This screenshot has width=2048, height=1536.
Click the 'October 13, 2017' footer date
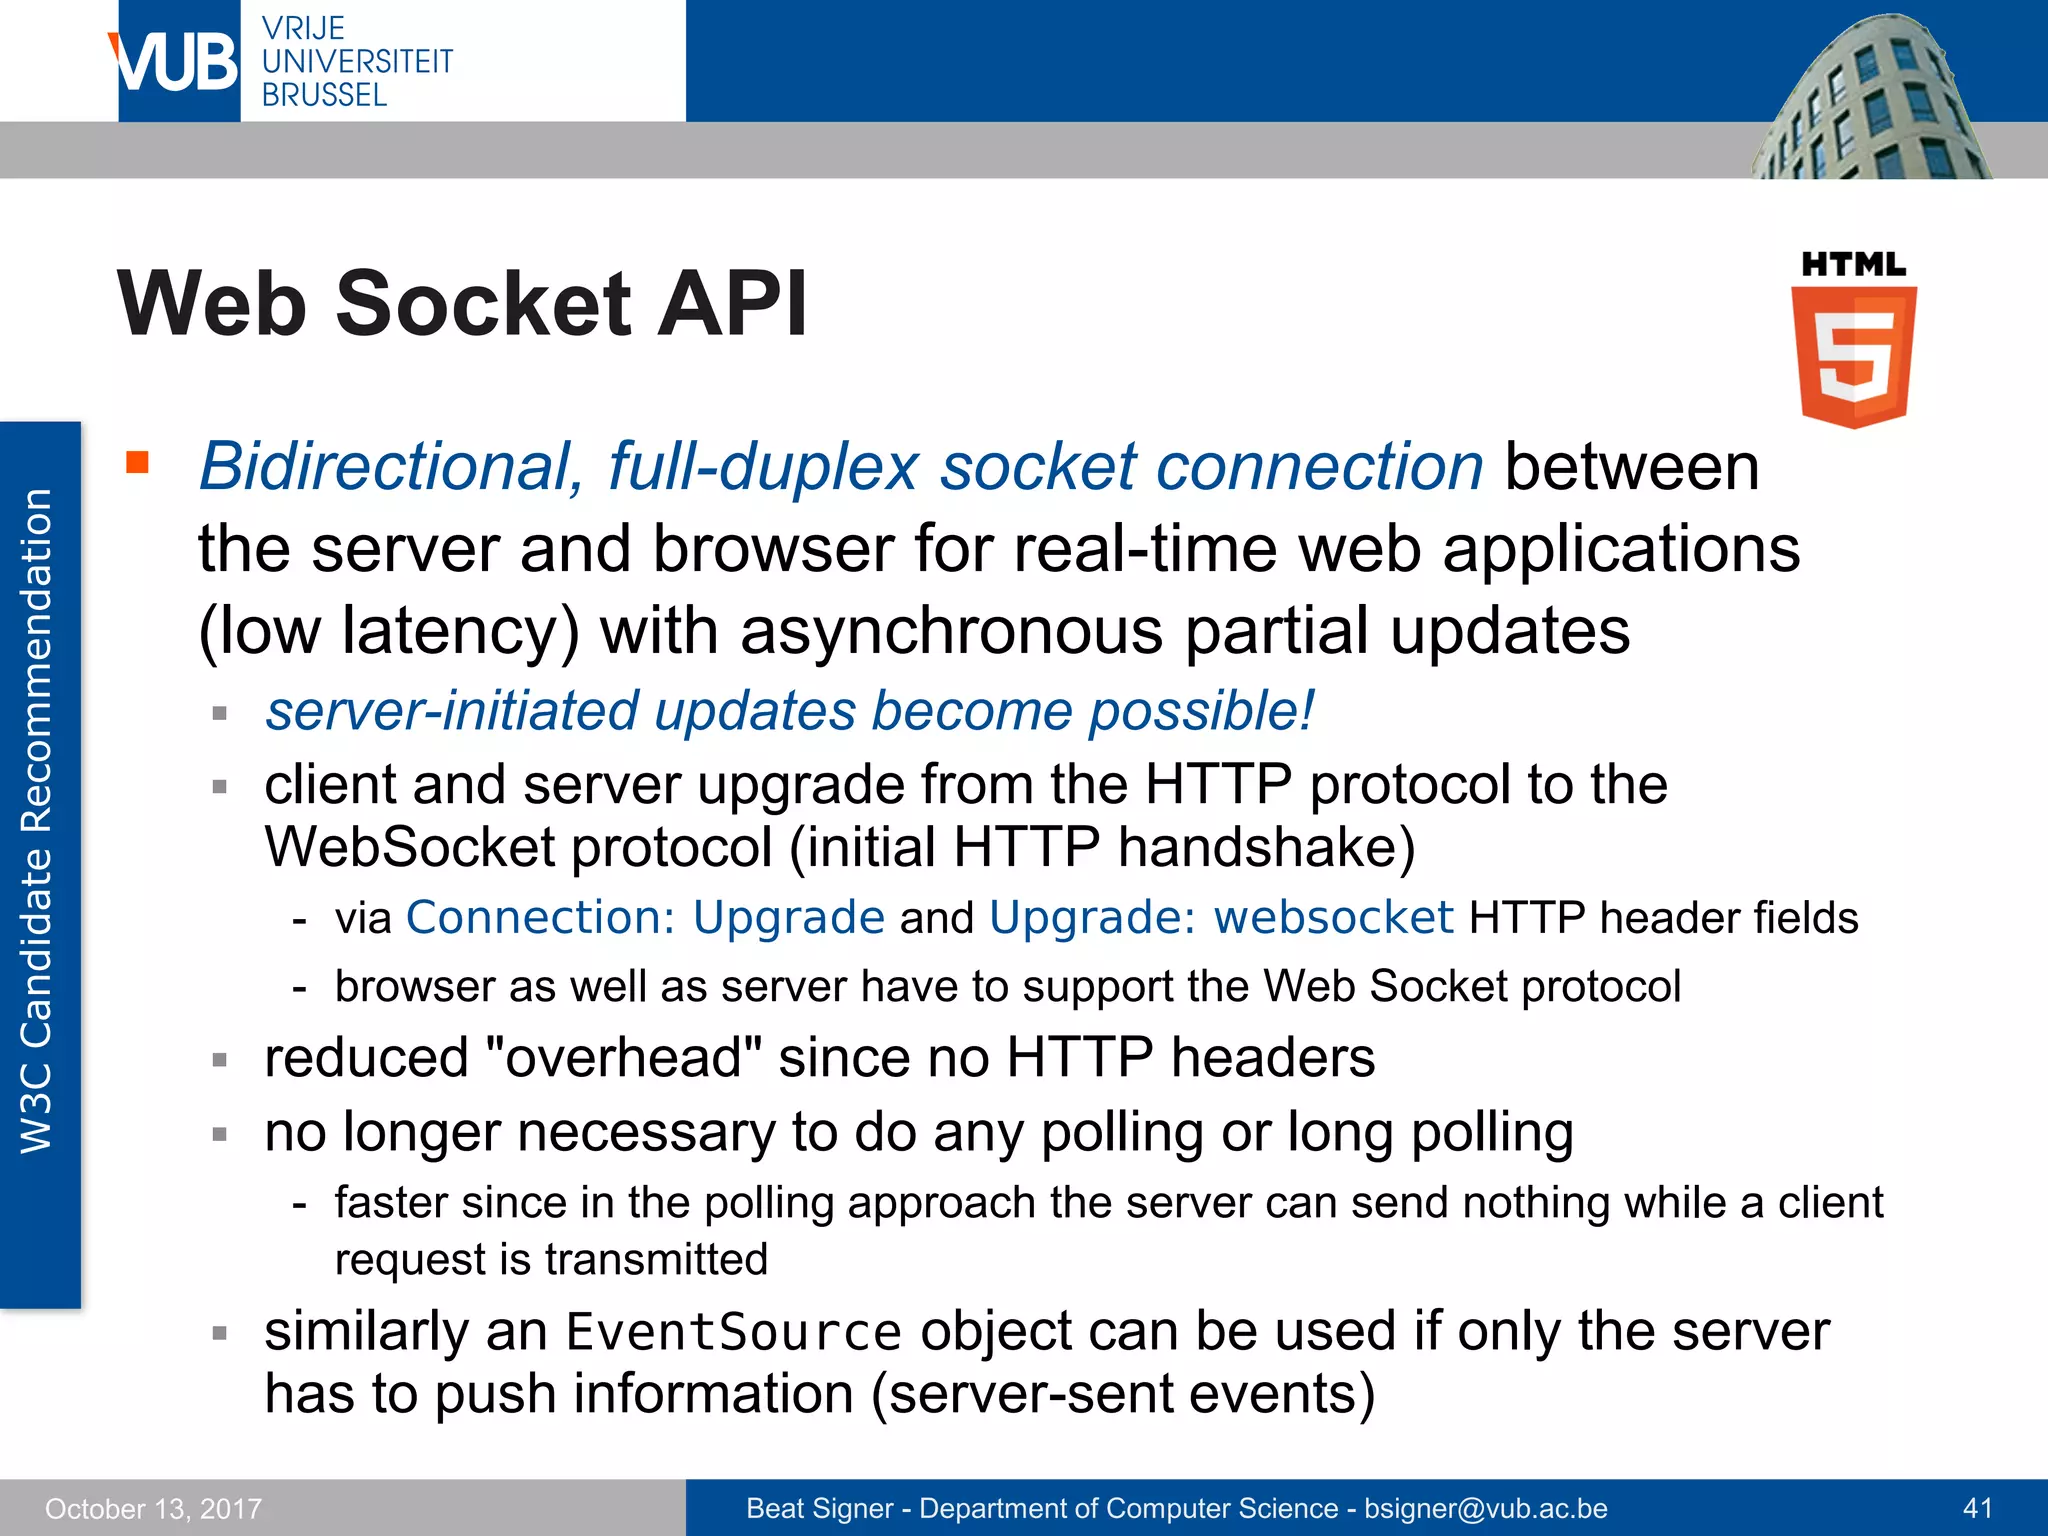click(x=153, y=1509)
